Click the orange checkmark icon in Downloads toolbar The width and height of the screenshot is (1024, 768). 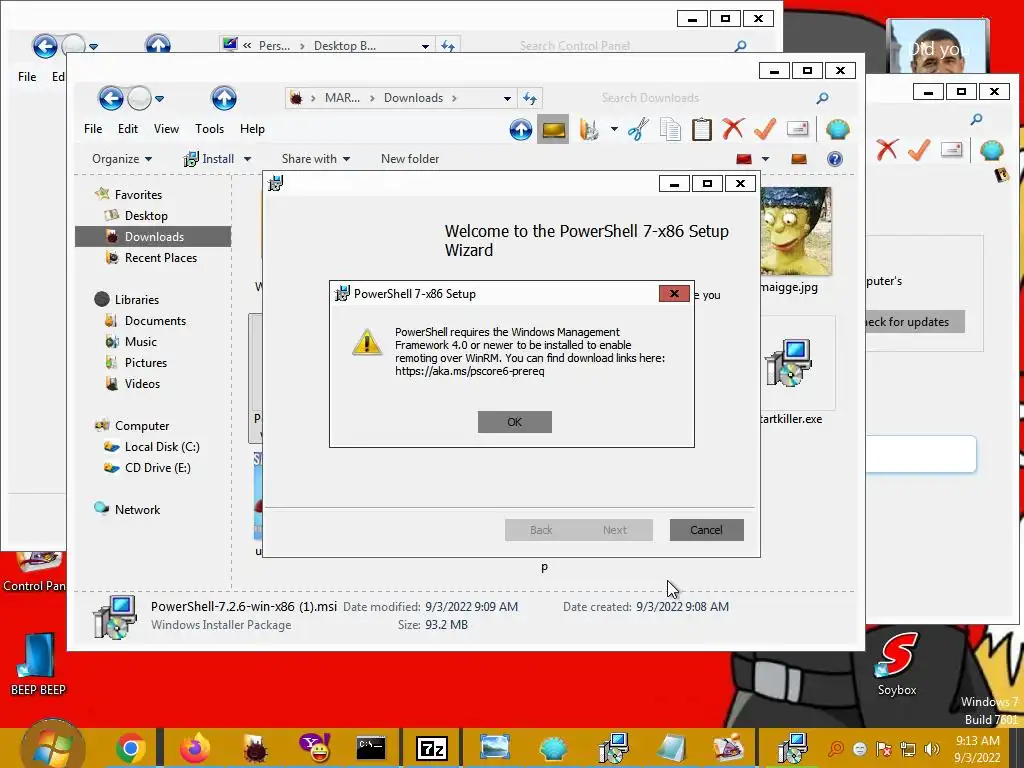[765, 129]
